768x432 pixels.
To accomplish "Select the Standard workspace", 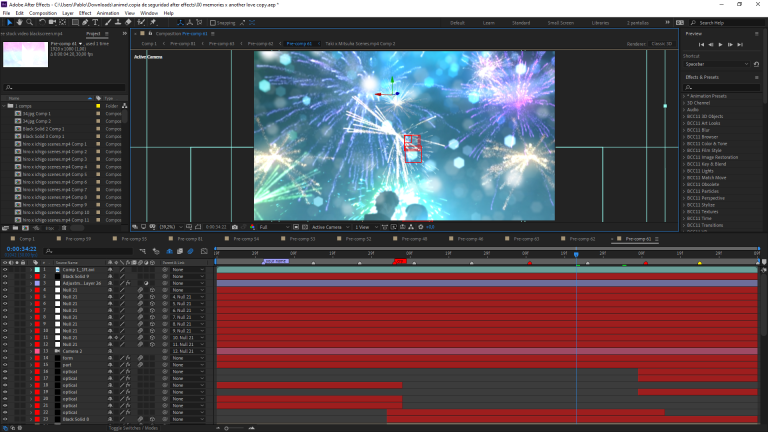I will pyautogui.click(x=521, y=23).
